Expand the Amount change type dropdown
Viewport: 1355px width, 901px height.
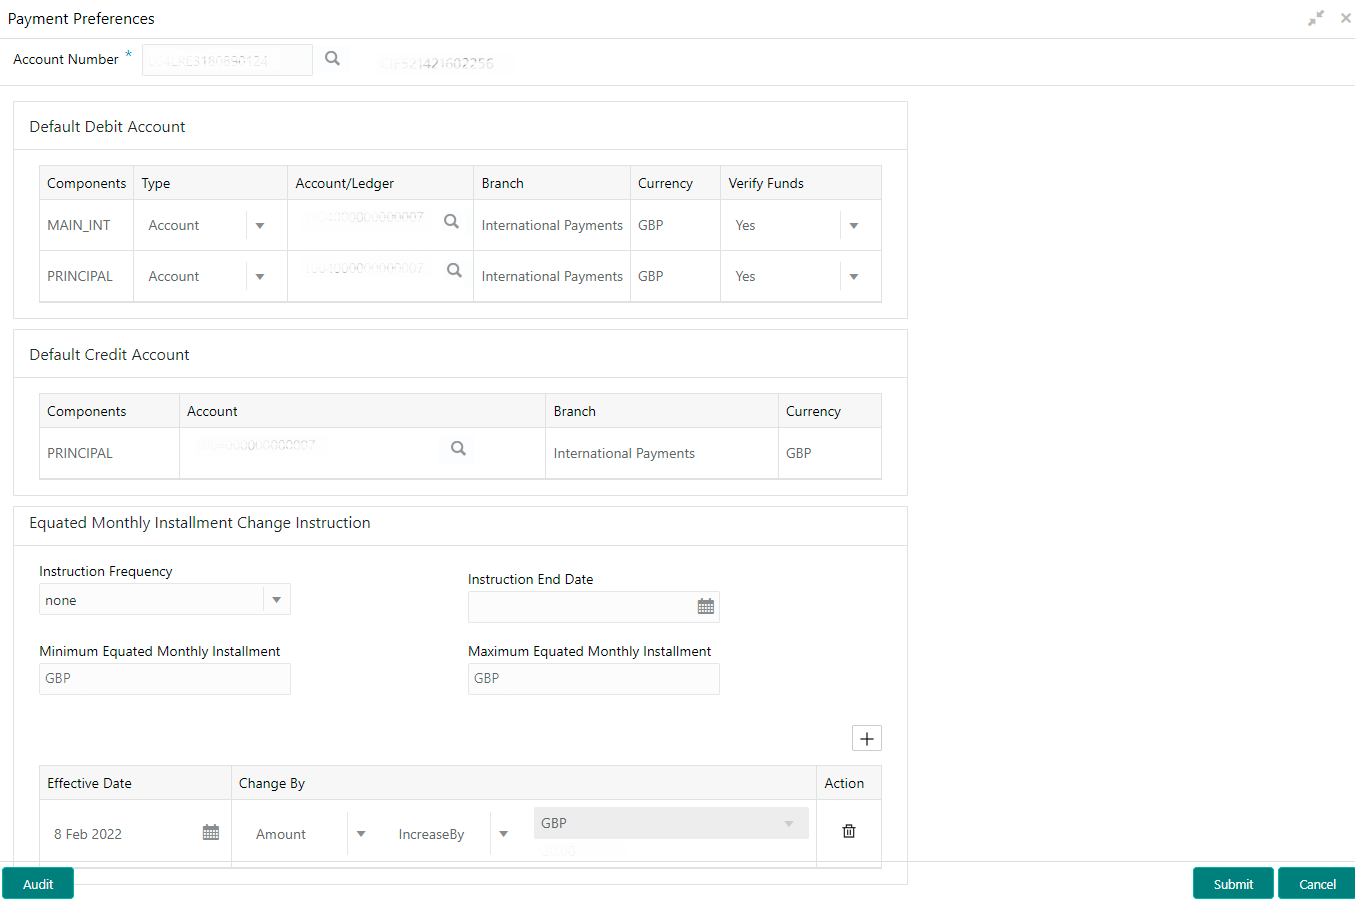(x=361, y=834)
